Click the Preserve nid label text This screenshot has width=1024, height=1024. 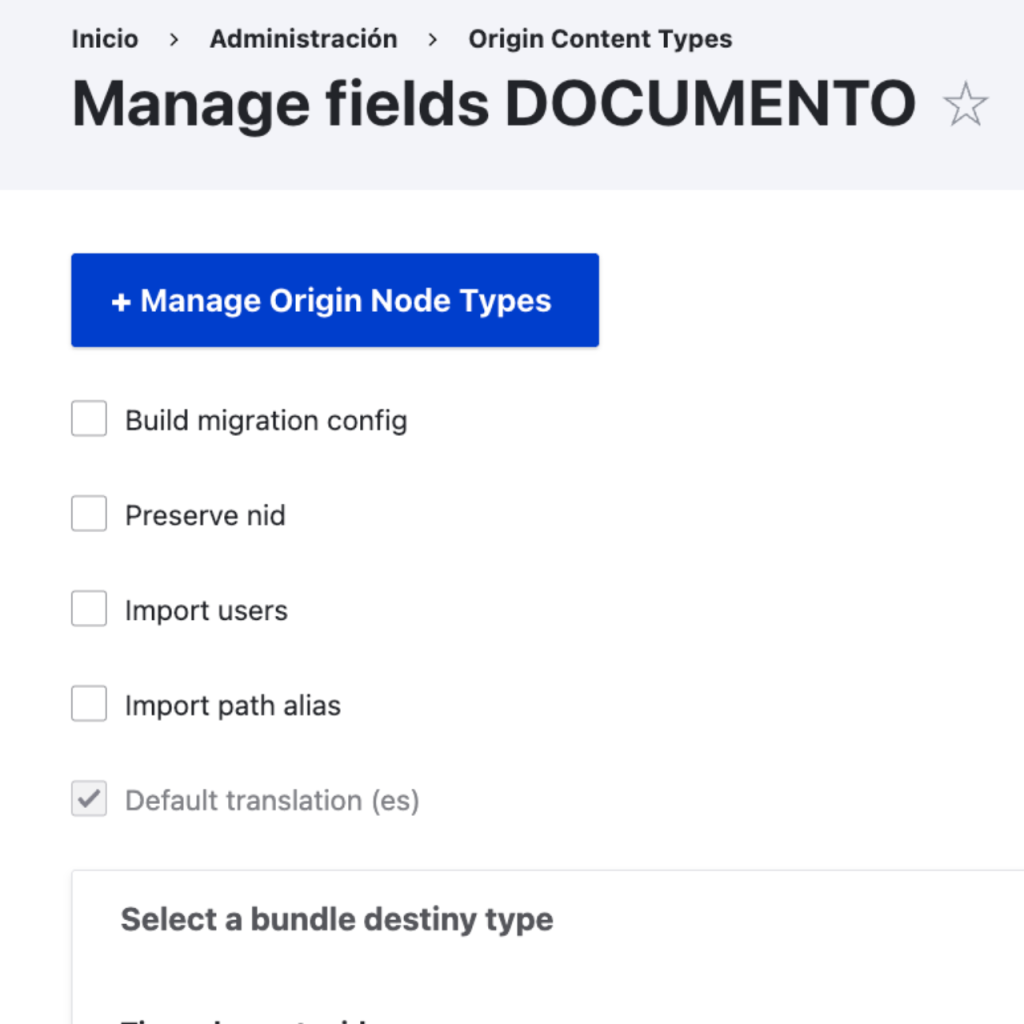205,515
